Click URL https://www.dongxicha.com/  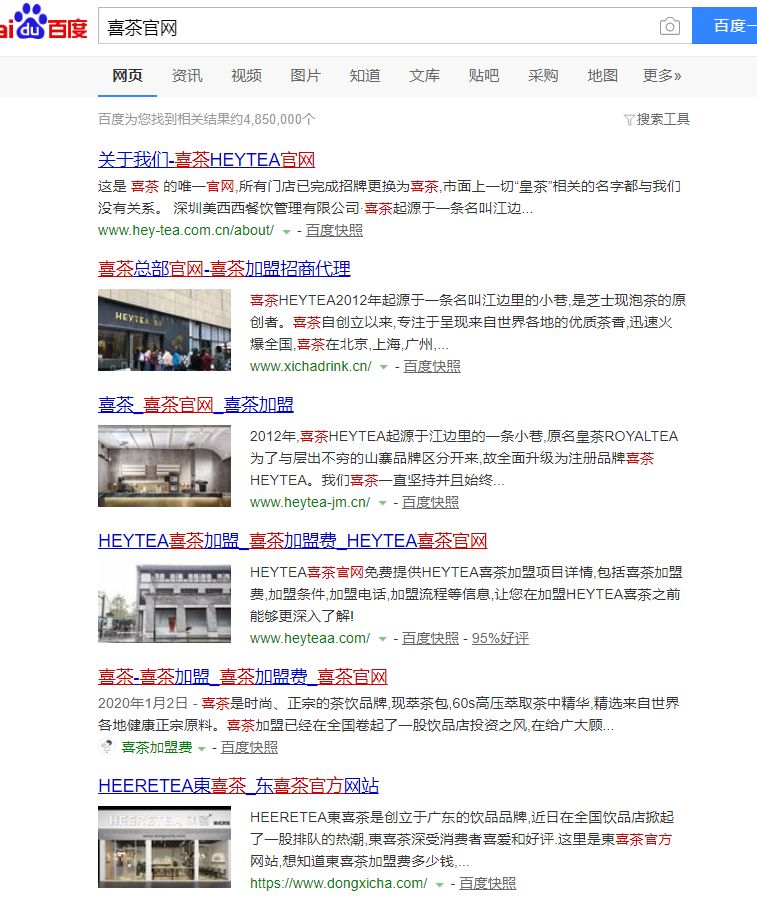pos(339,883)
